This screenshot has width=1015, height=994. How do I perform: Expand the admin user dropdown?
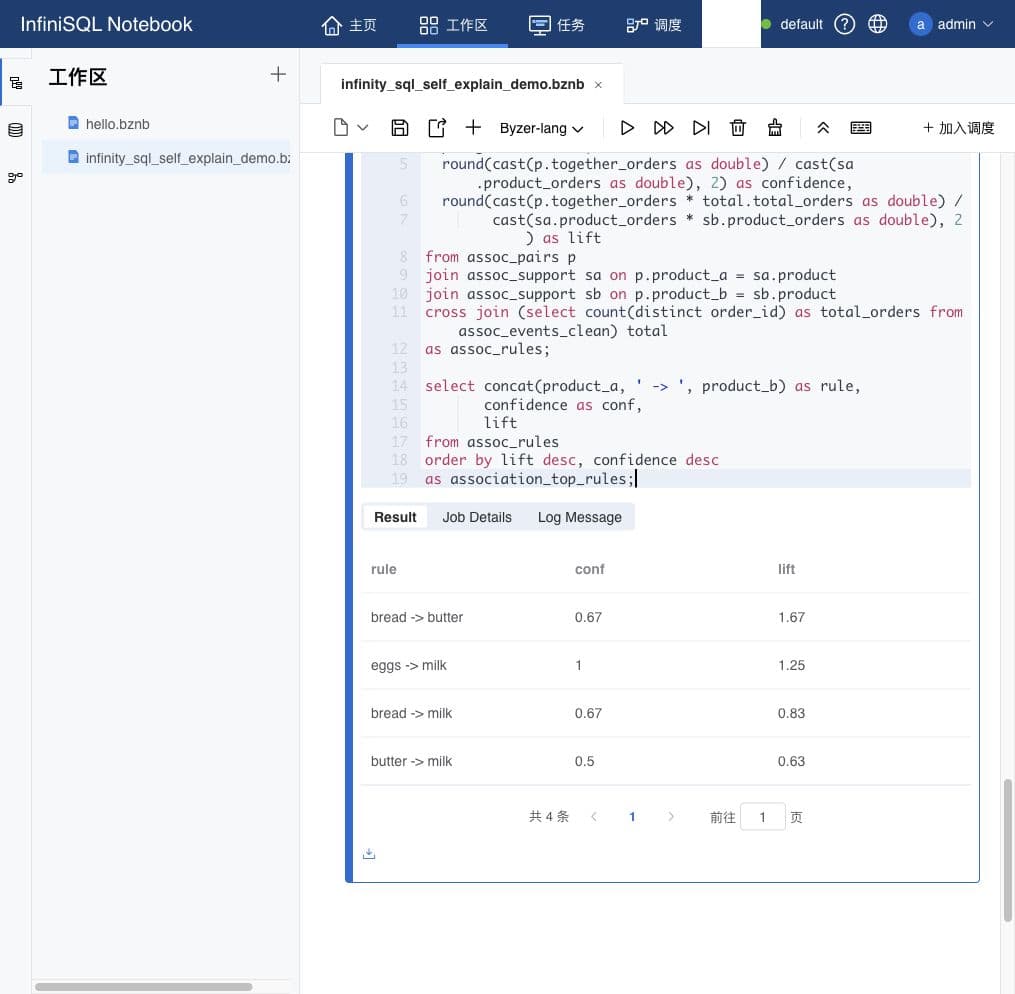pos(951,25)
